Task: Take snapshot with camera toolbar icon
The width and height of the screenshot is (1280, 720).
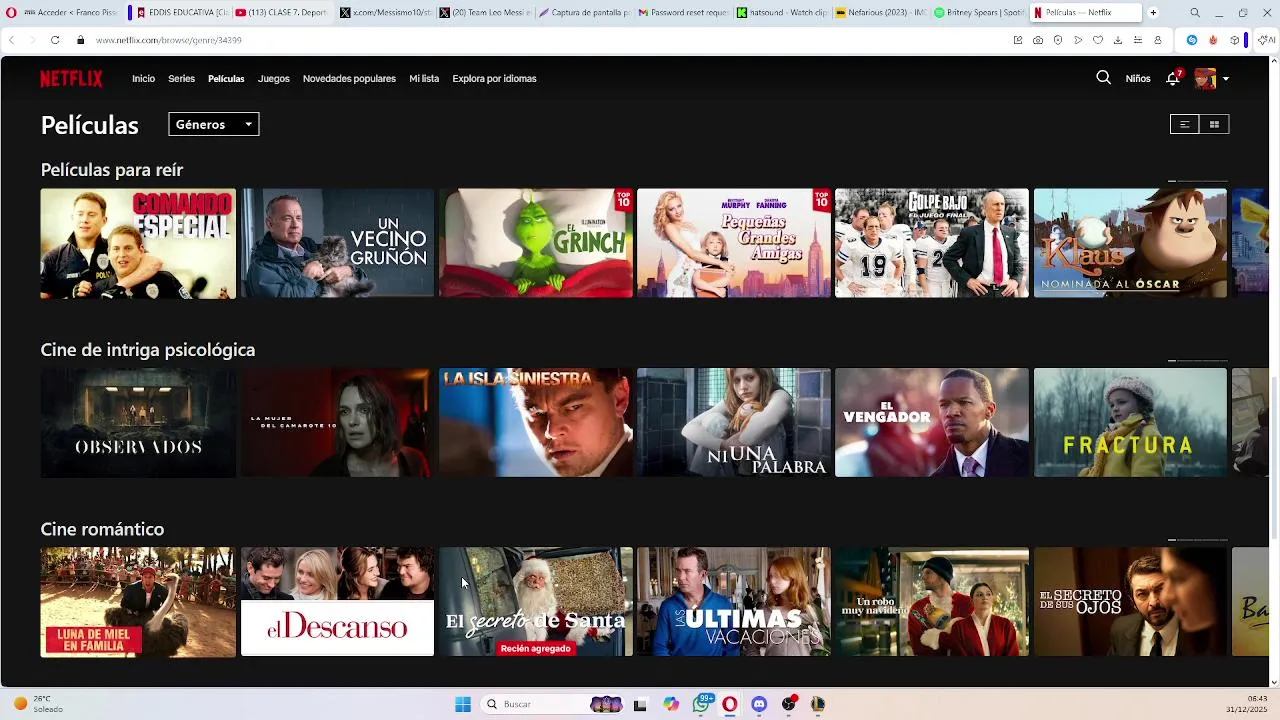Action: (x=1038, y=40)
